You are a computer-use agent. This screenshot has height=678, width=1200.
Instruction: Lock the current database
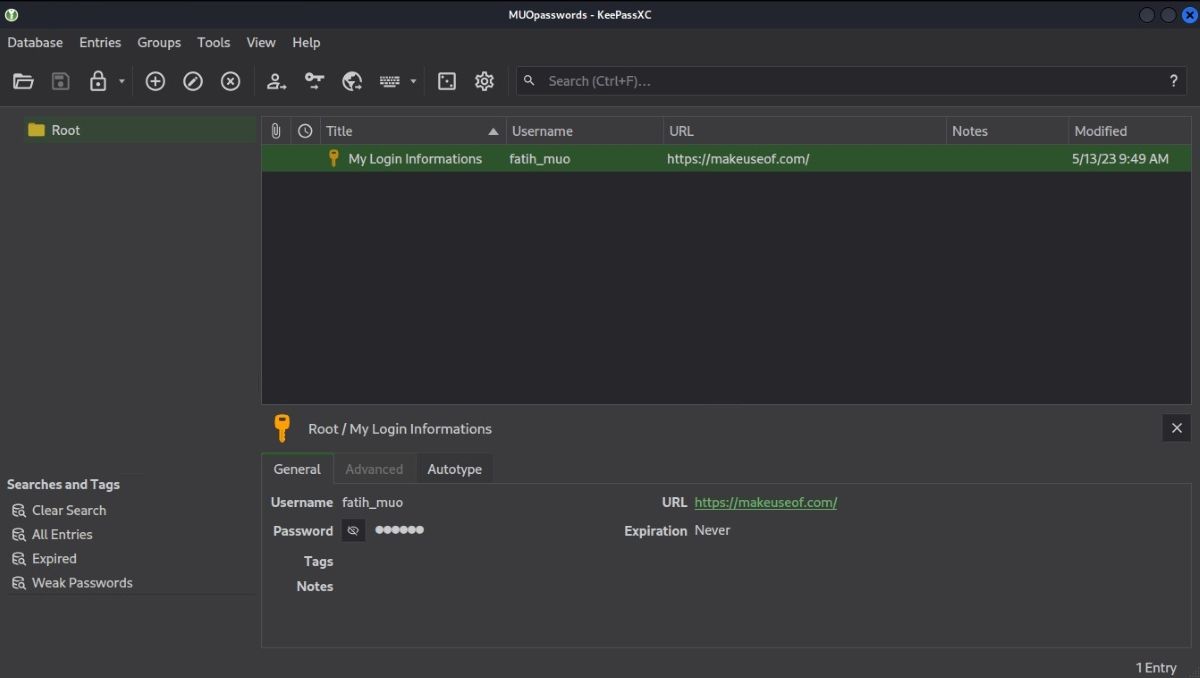point(97,81)
